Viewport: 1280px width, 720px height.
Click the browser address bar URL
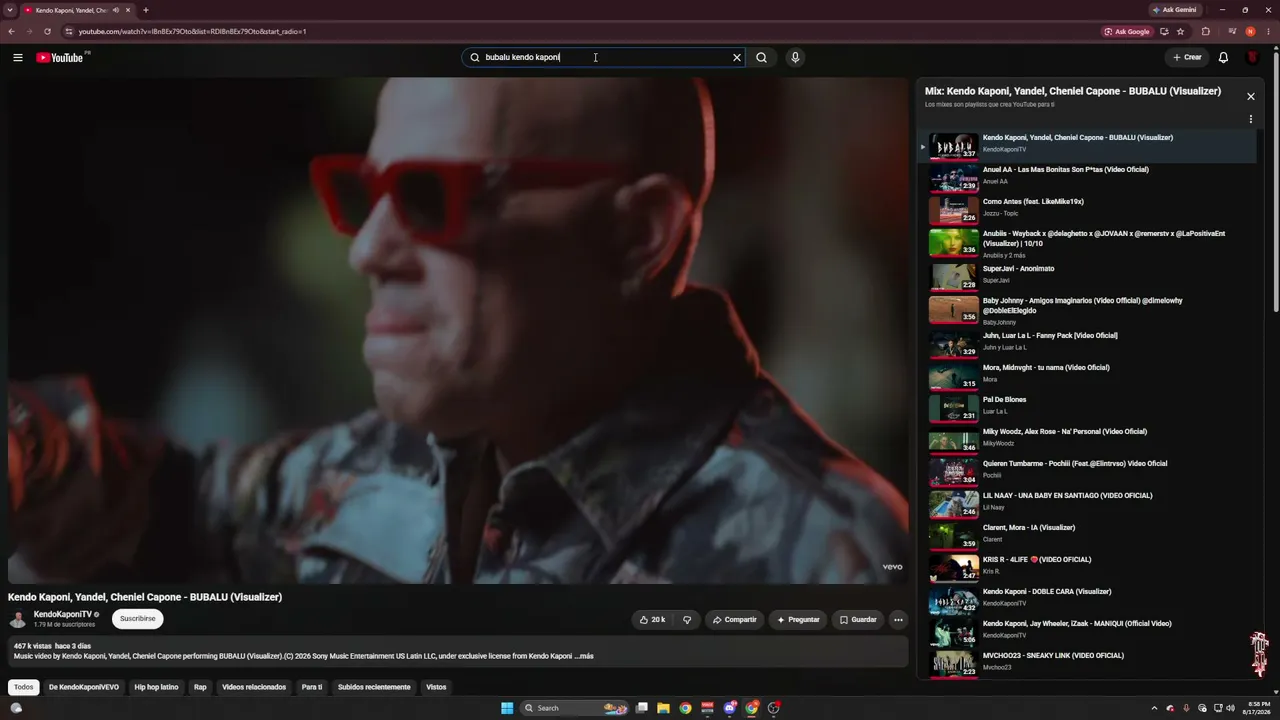pos(192,31)
